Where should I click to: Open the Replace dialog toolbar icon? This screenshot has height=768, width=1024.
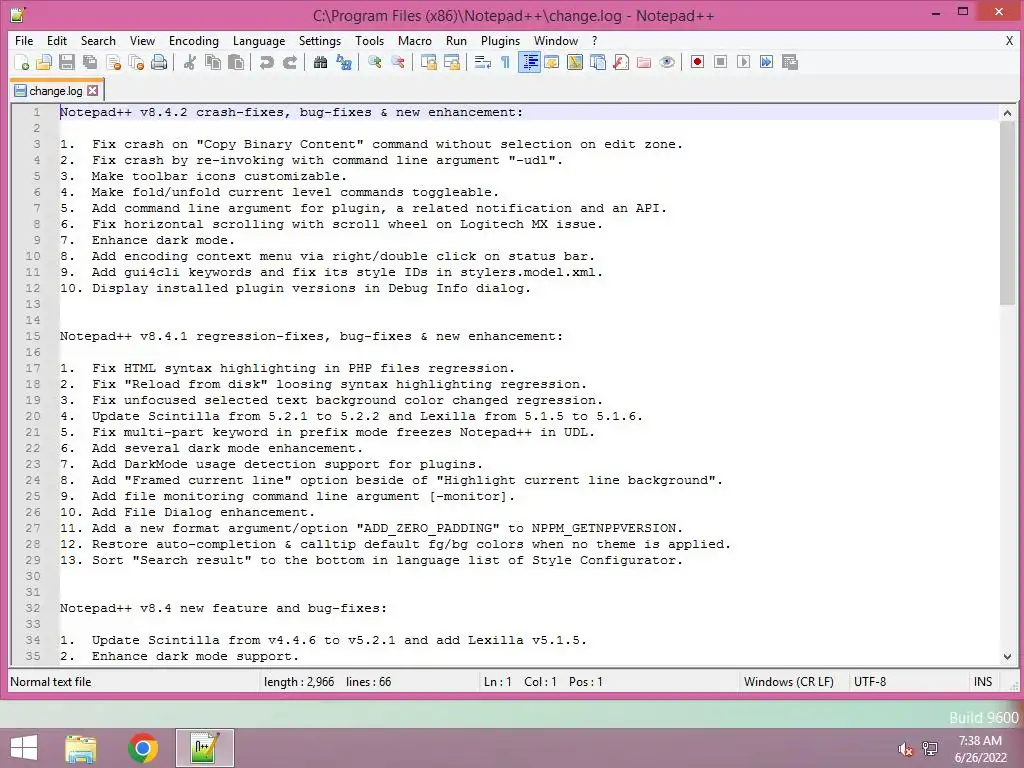tap(344, 63)
